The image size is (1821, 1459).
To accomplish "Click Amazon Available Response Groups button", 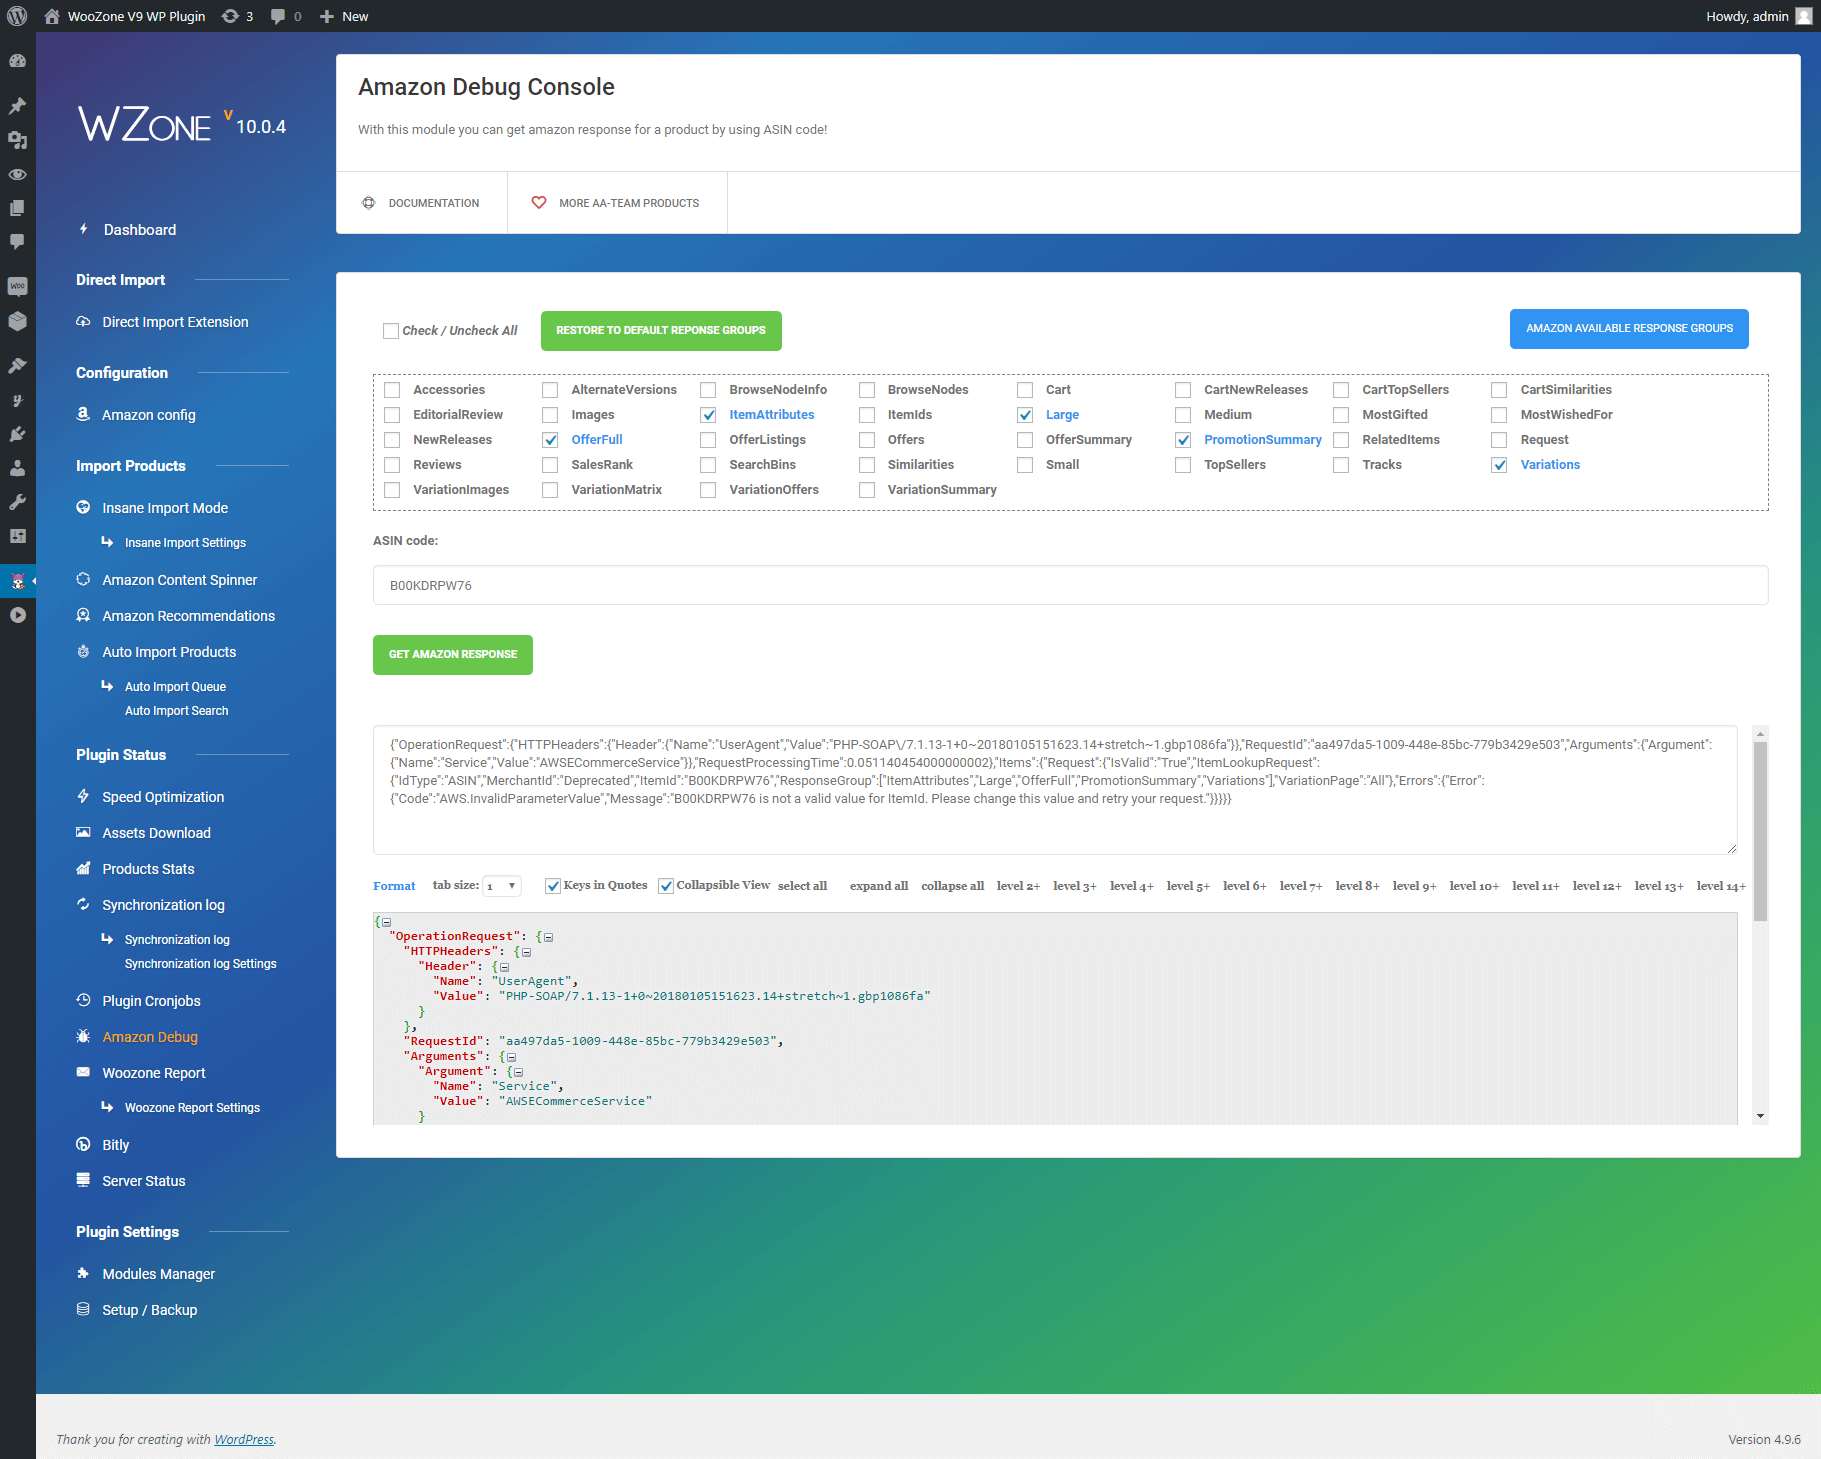I will coord(1629,329).
